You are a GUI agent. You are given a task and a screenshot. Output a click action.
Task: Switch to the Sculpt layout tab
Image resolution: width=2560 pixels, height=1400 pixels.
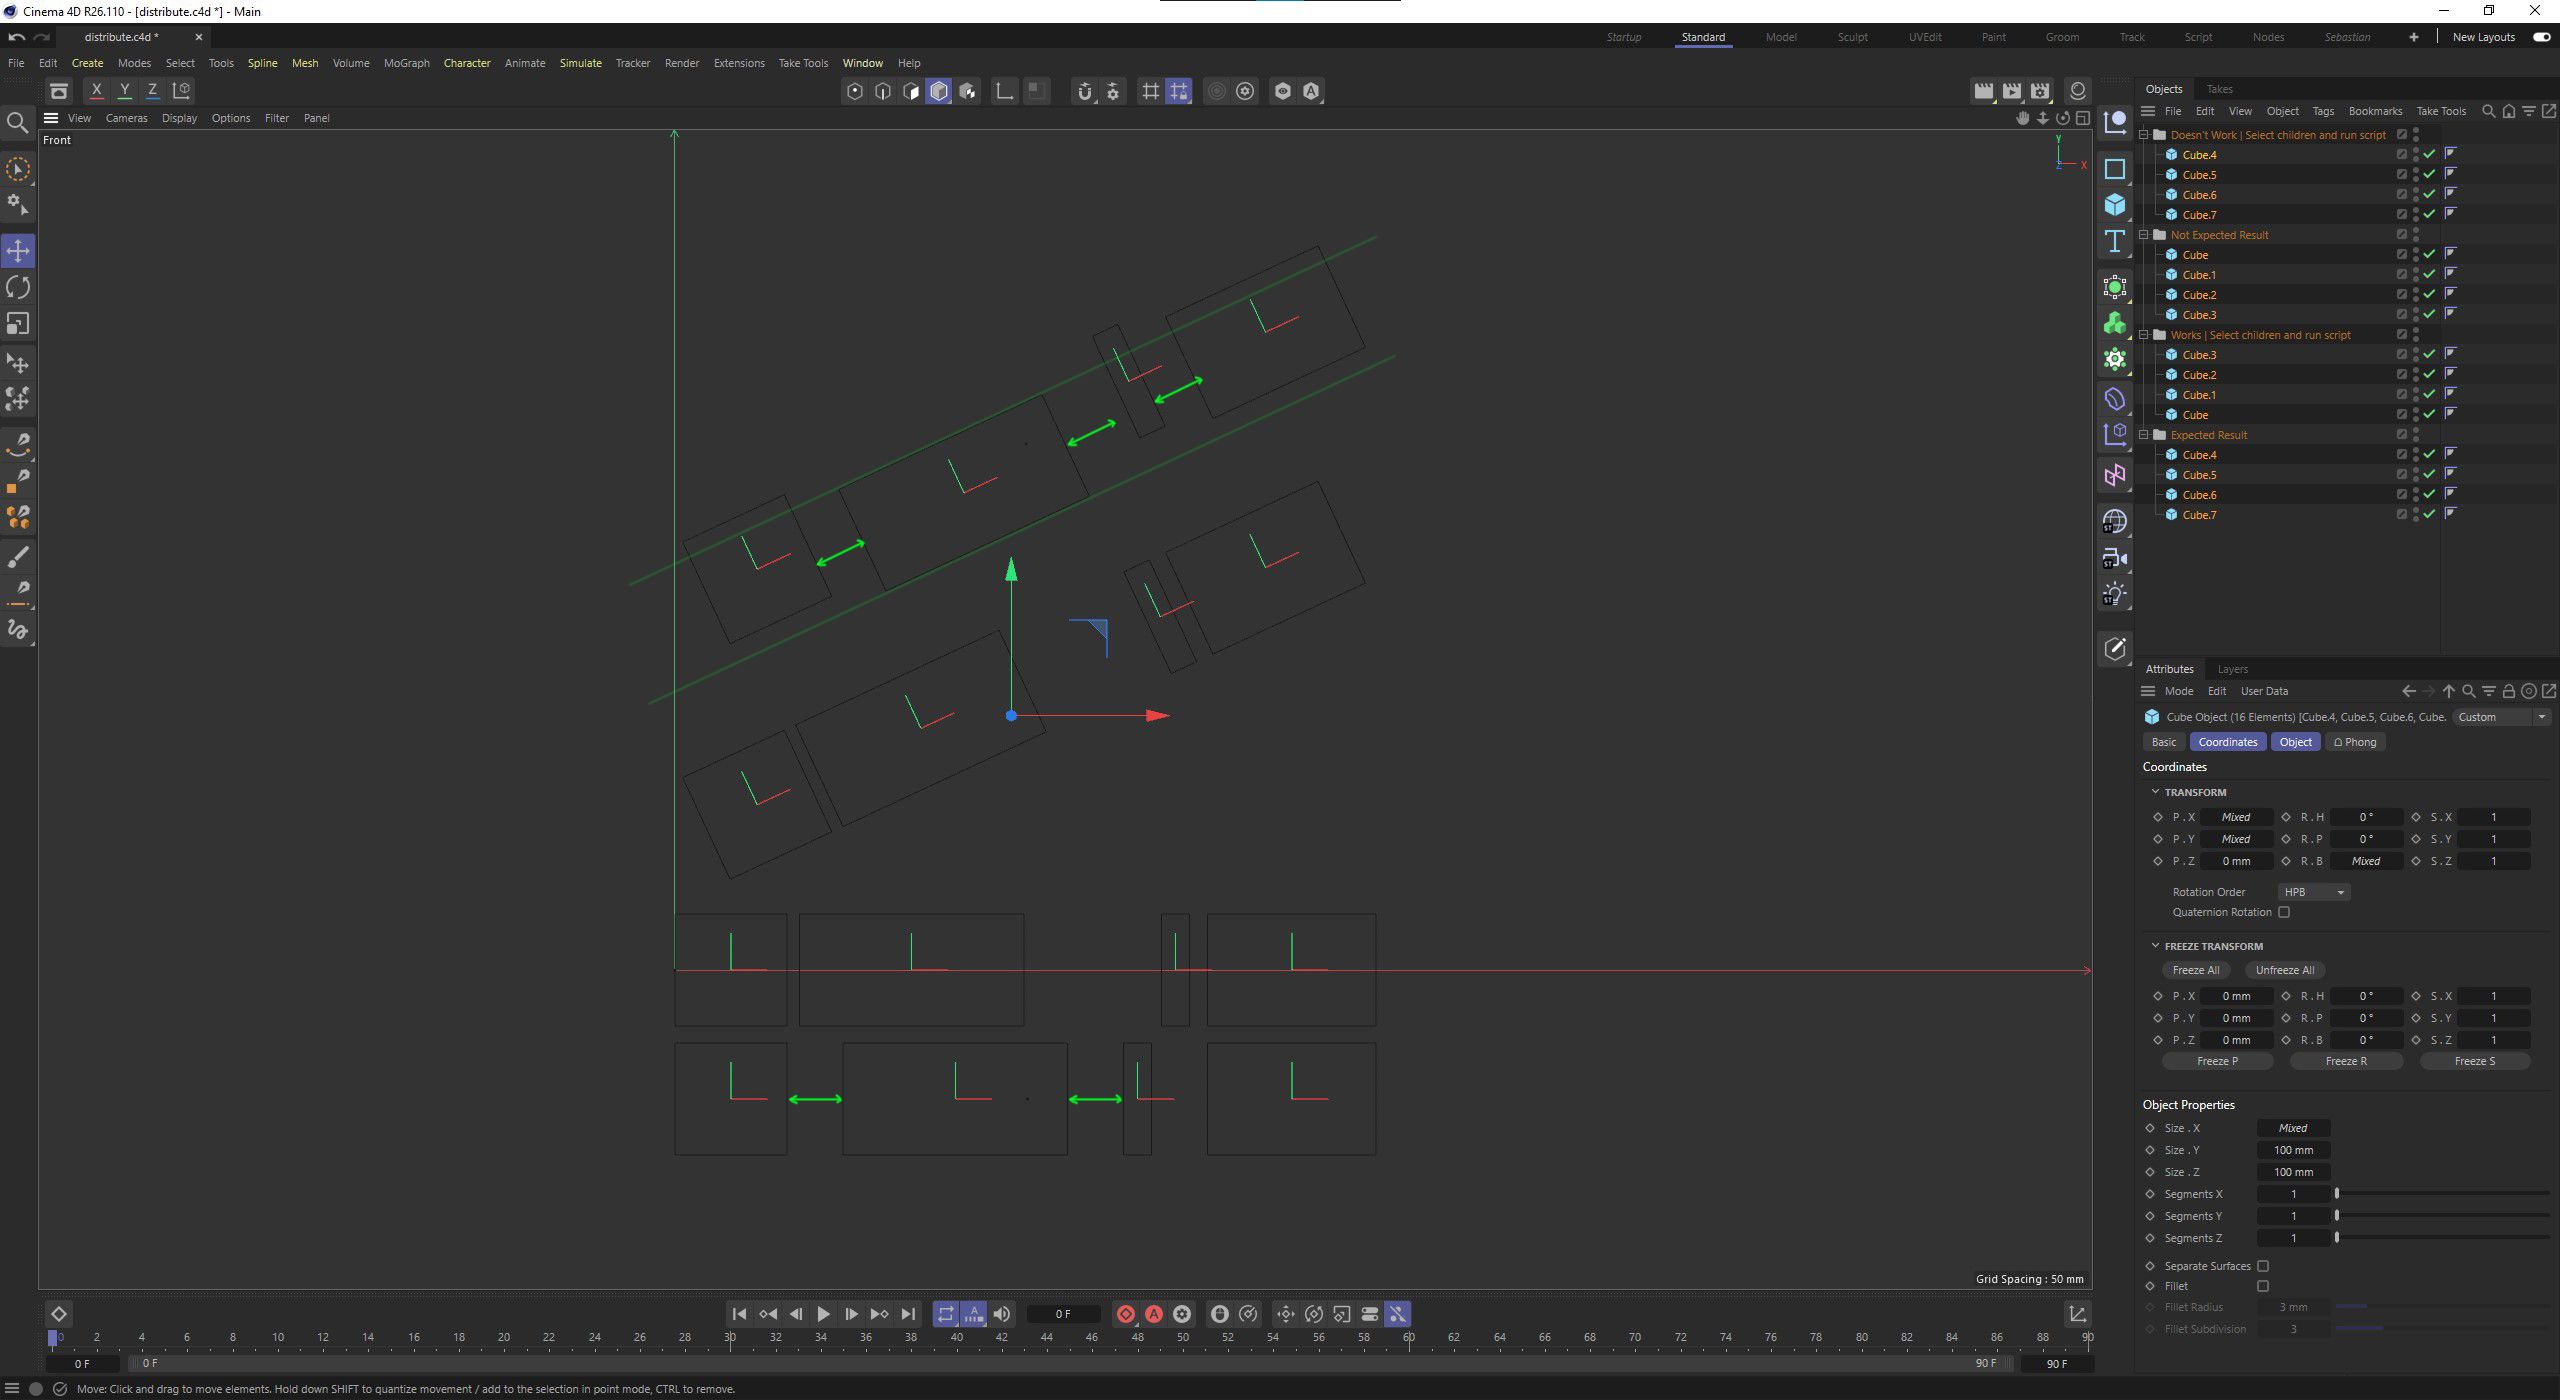tap(1852, 37)
